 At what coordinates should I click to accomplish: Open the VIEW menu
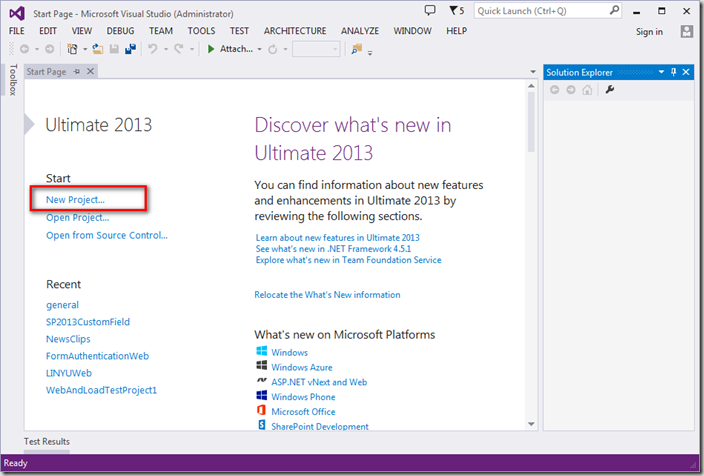pos(82,31)
